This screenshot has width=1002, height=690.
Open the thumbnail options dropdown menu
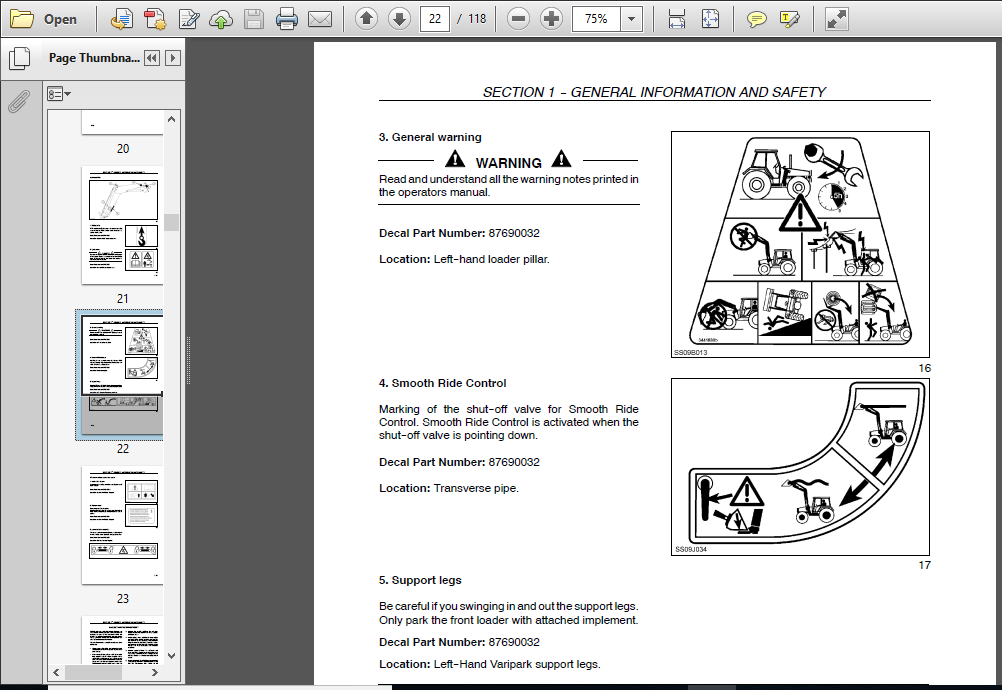click(x=59, y=94)
